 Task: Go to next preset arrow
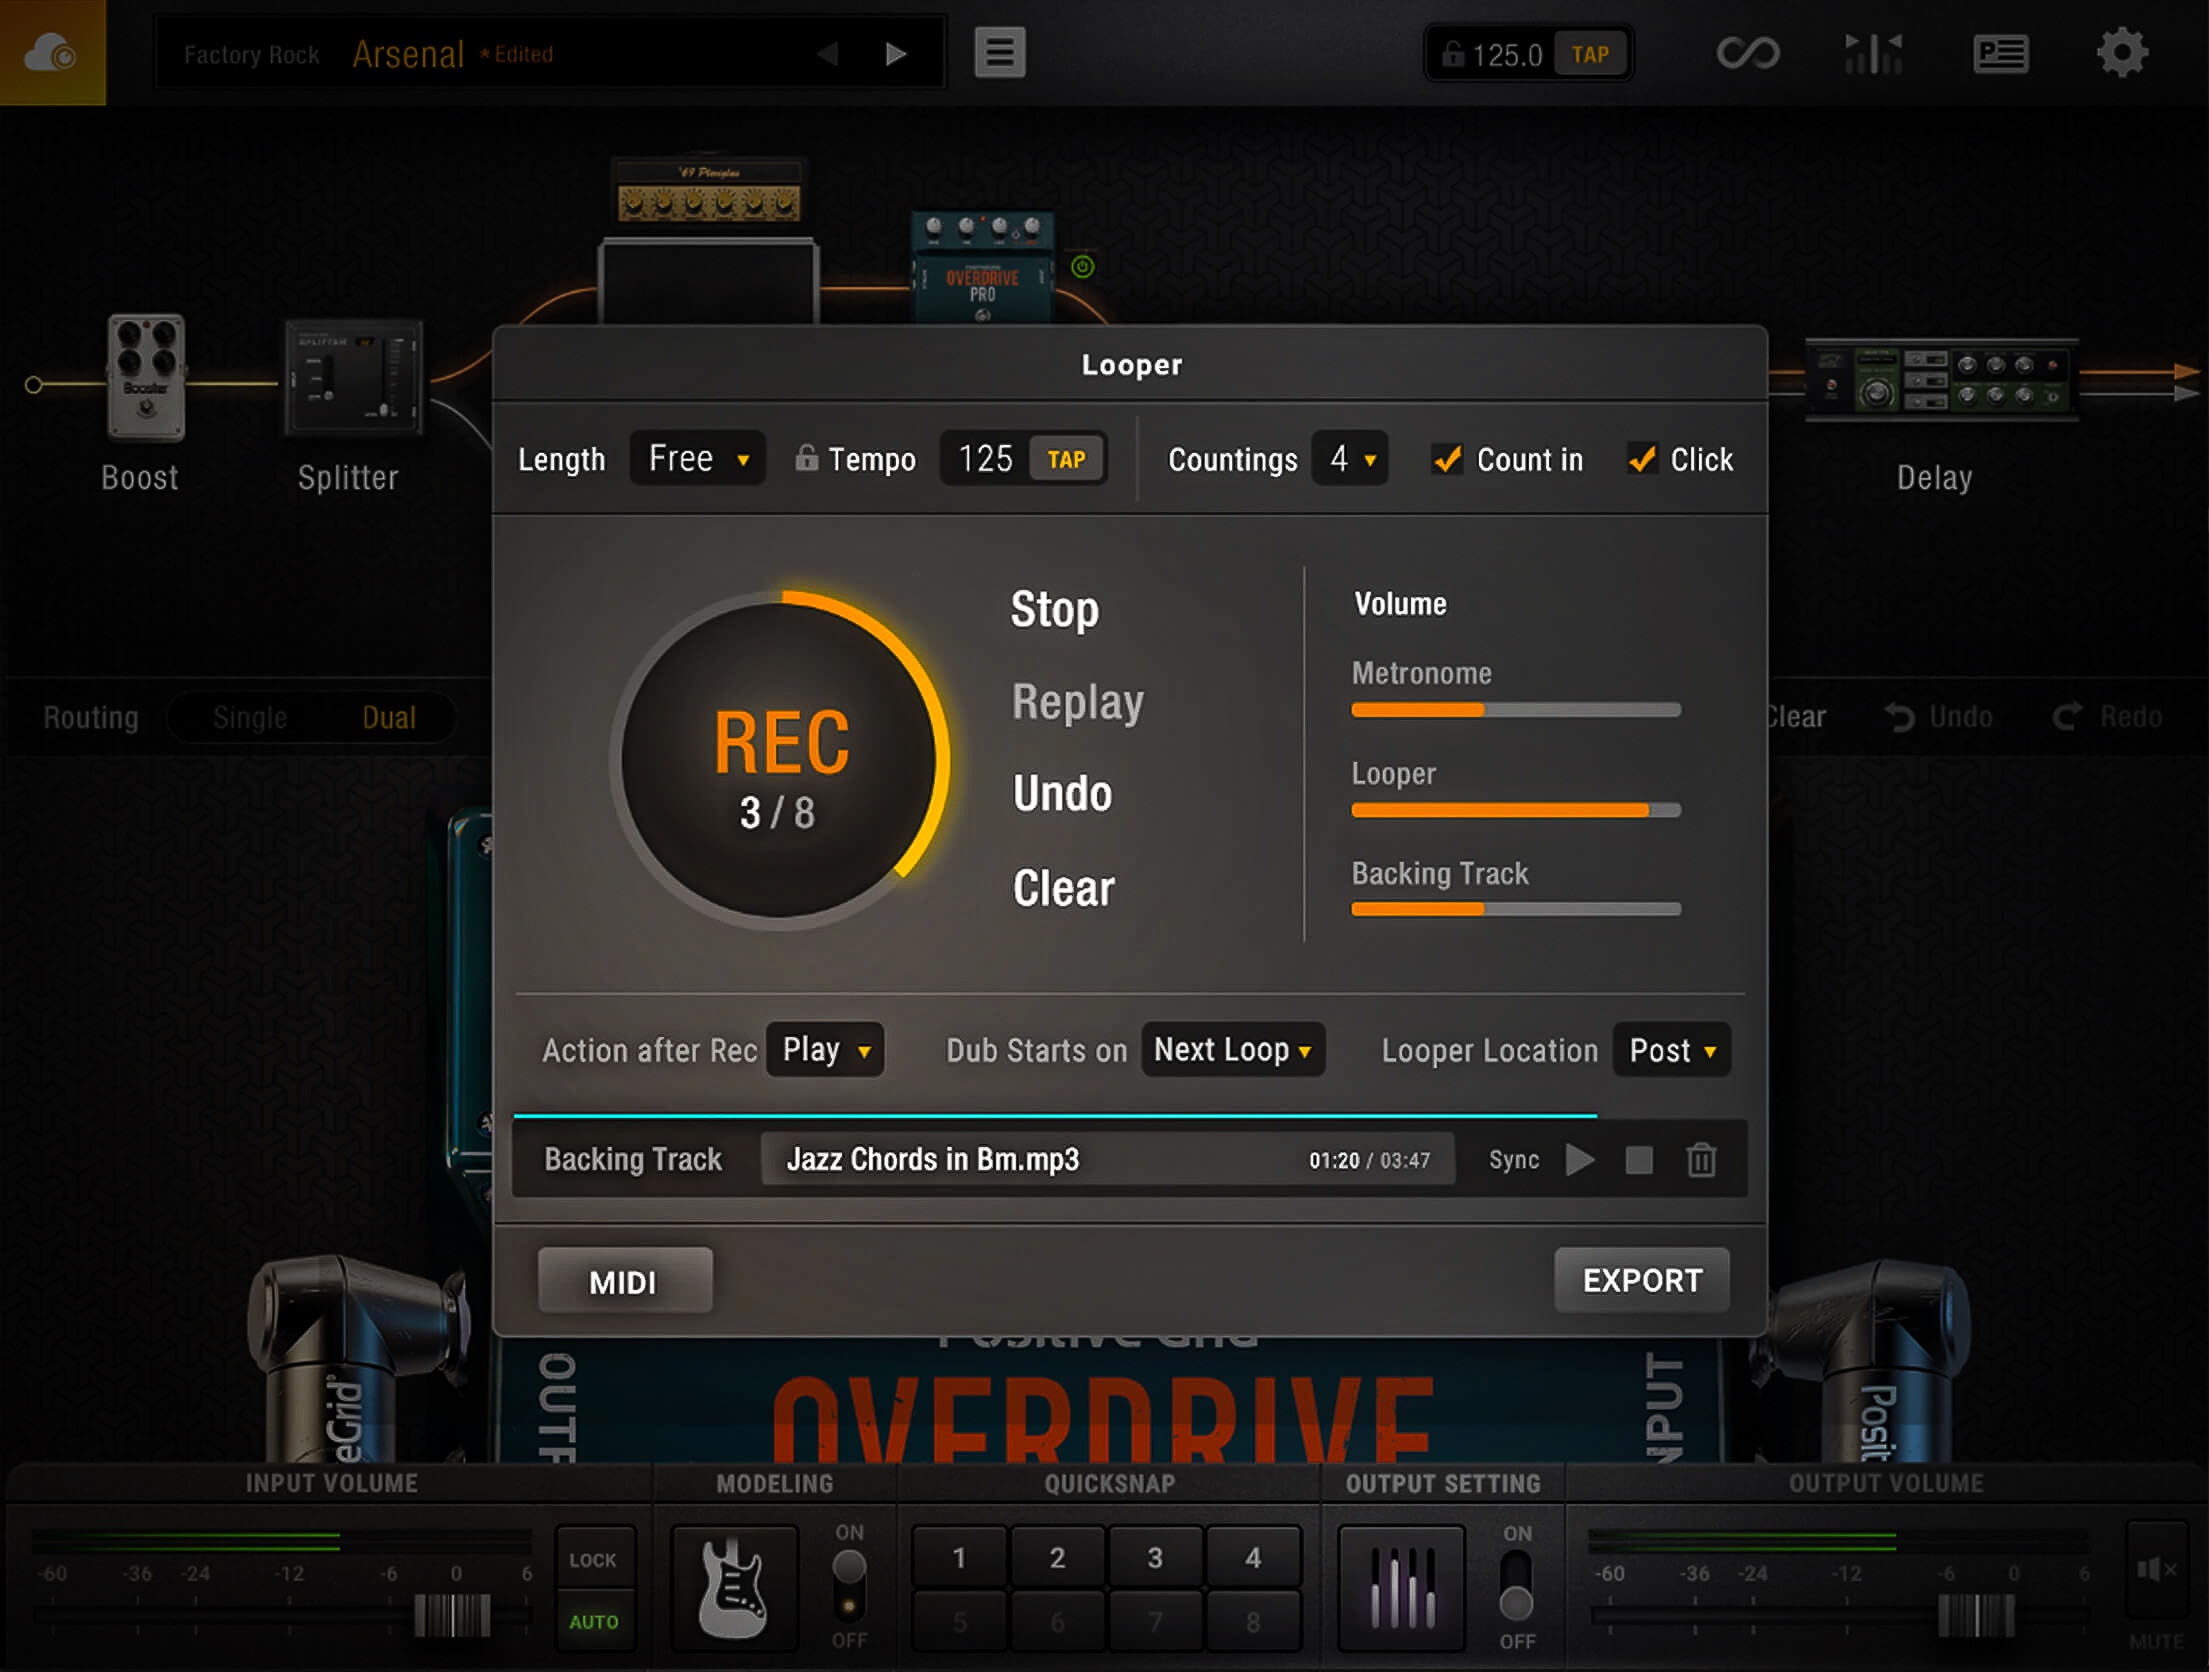click(895, 53)
